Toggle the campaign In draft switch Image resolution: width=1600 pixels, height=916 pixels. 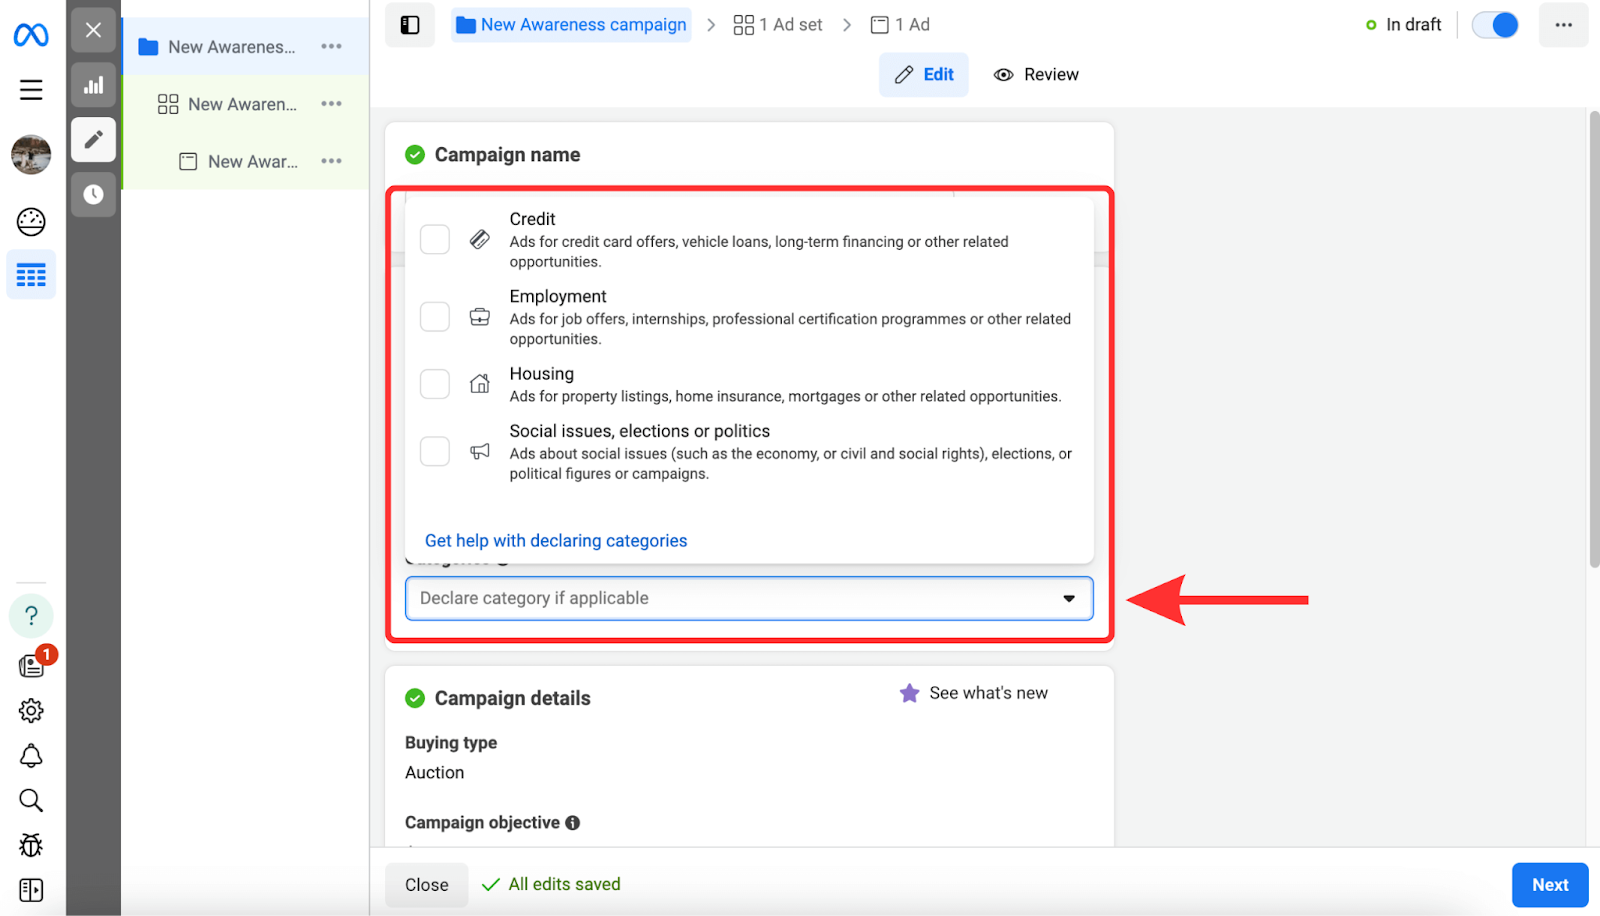click(1495, 25)
